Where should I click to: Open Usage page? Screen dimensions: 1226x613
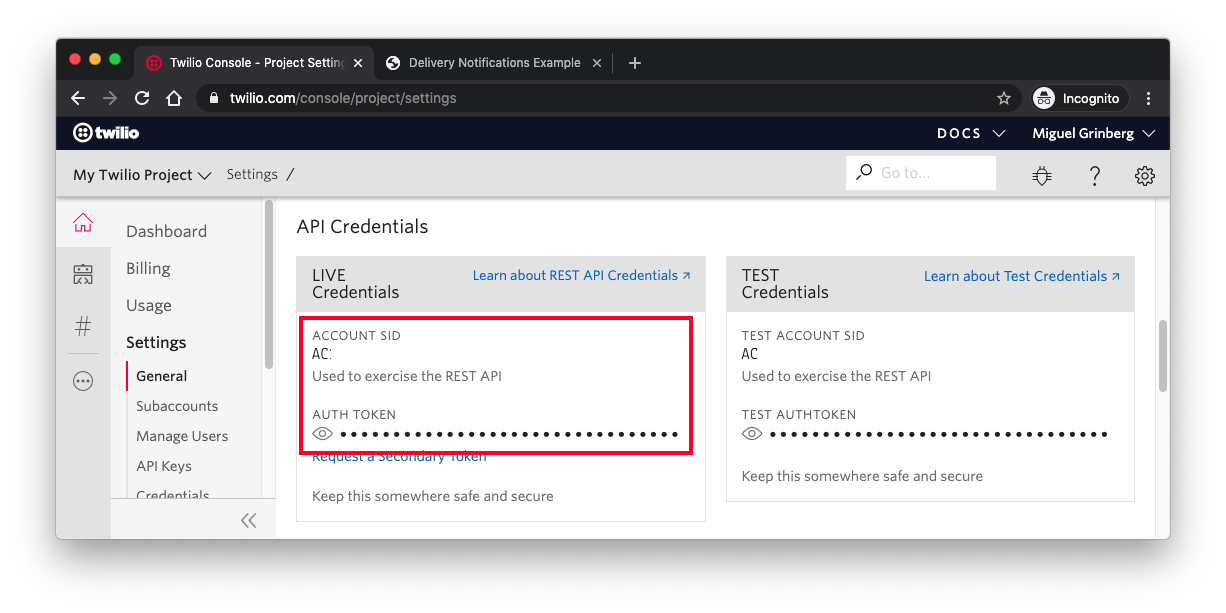(149, 305)
